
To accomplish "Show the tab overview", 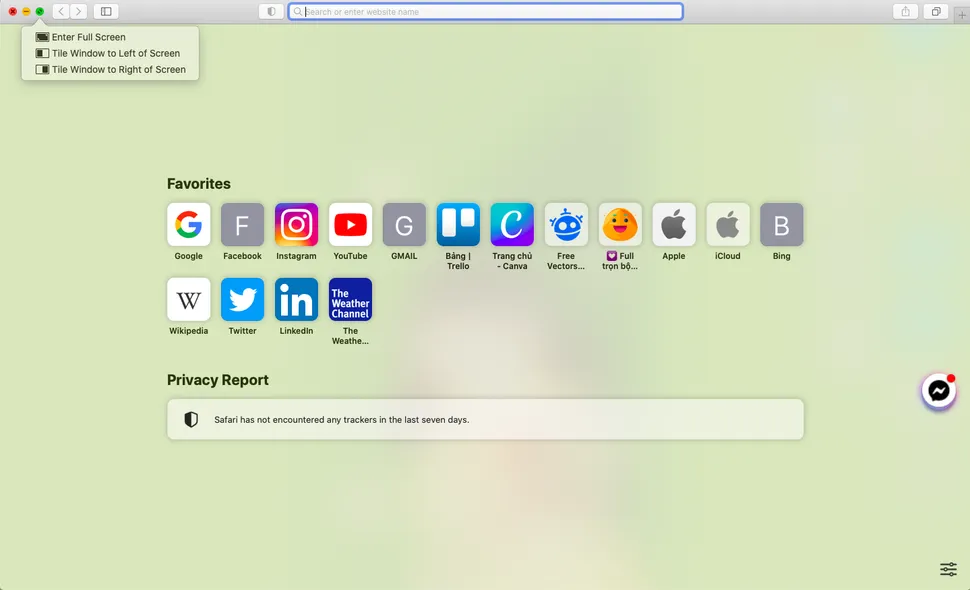I will coord(936,12).
